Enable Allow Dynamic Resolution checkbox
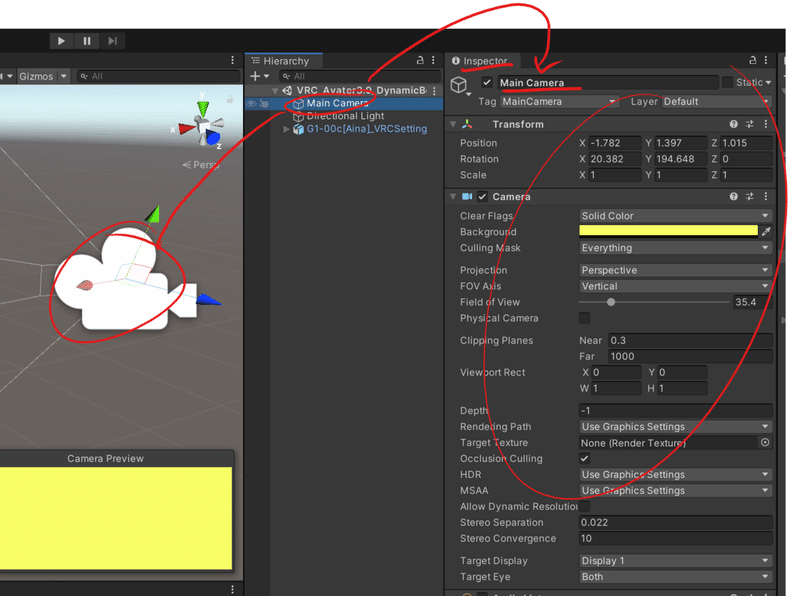 pos(585,506)
